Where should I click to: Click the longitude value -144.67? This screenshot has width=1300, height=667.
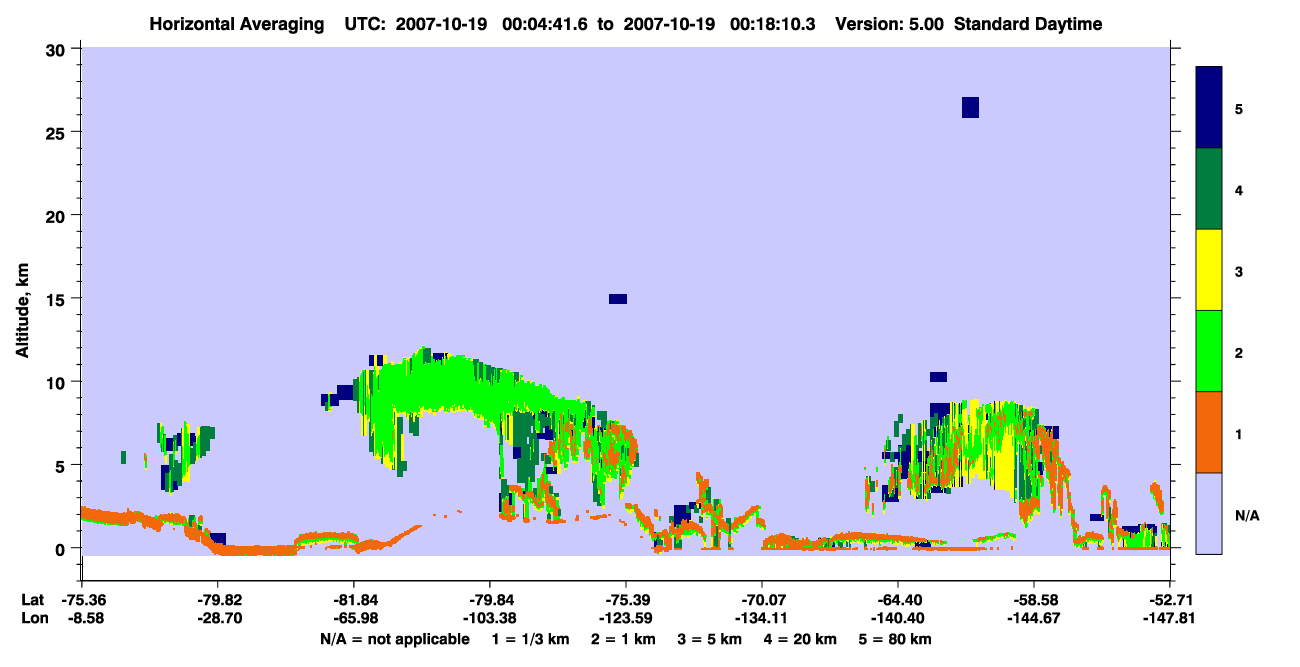click(1033, 618)
